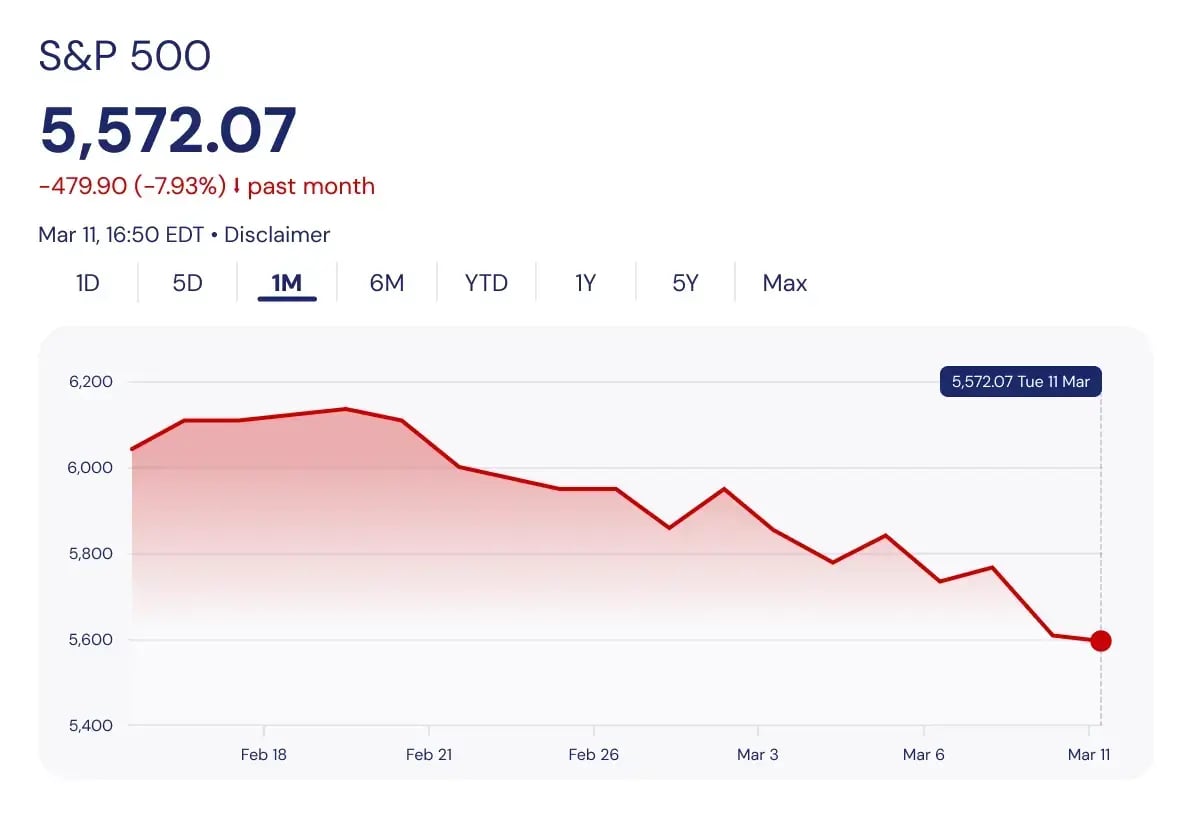
Task: Switch to the 1Y time range
Action: [585, 283]
